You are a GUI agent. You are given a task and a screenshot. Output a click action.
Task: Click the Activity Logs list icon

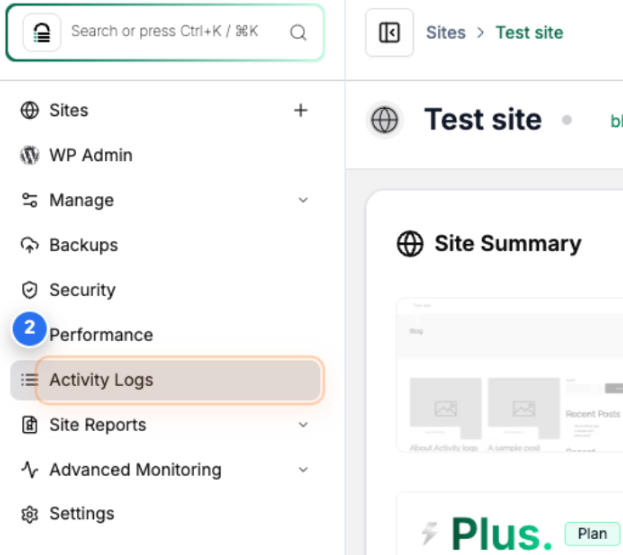pos(30,380)
